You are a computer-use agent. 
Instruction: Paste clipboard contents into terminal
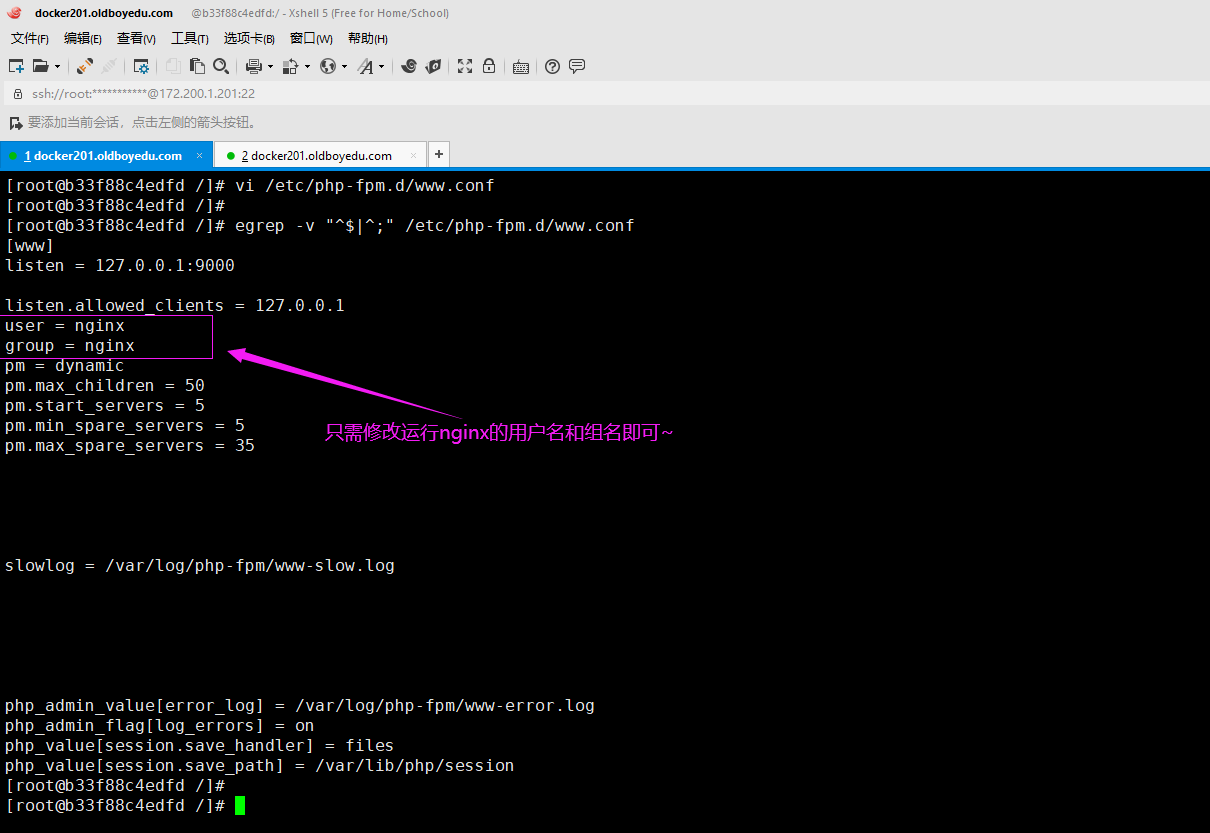[x=197, y=66]
